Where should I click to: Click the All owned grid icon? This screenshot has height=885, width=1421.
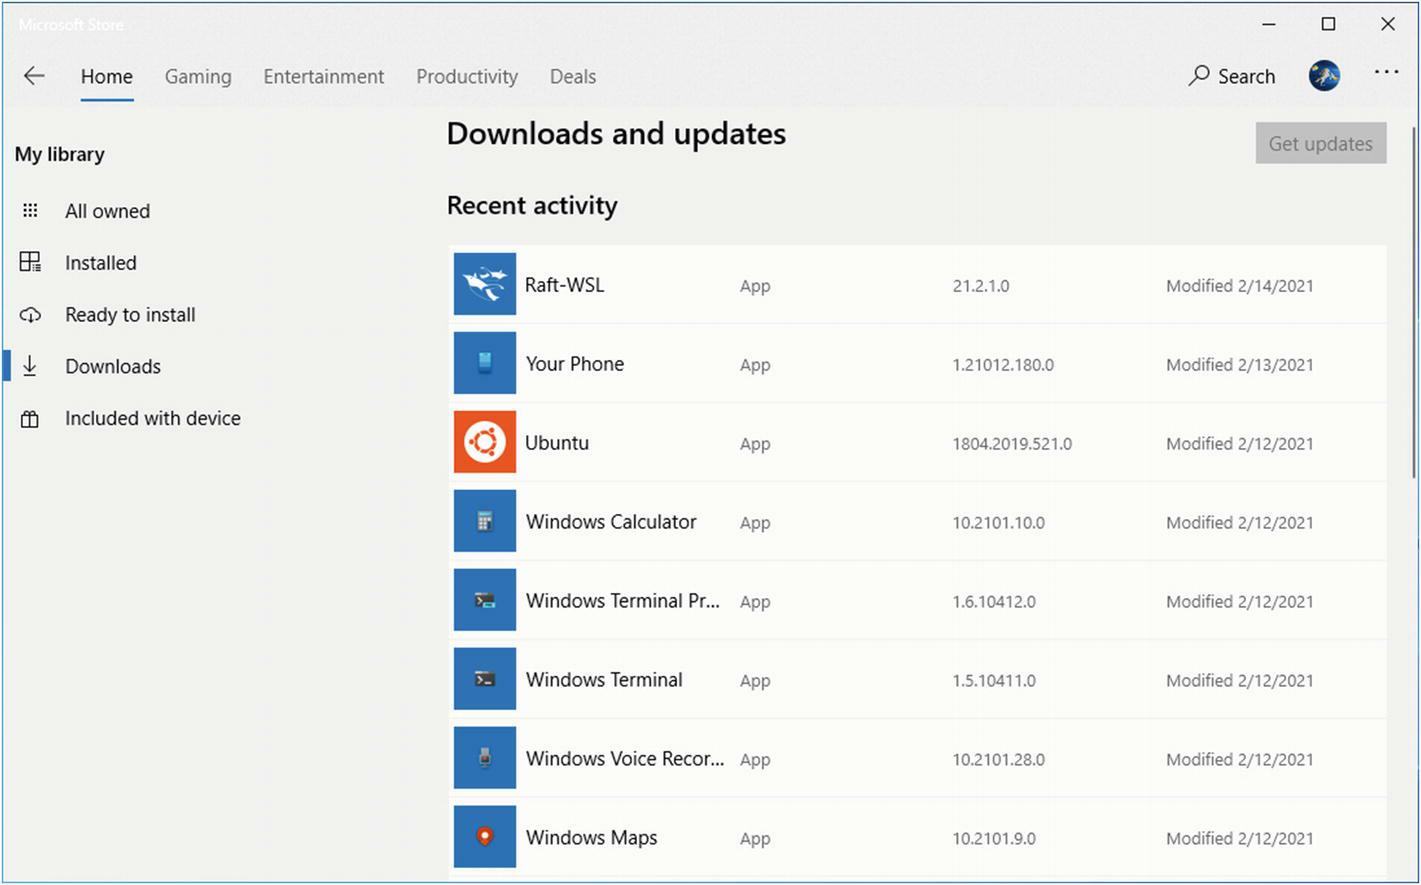coord(30,211)
